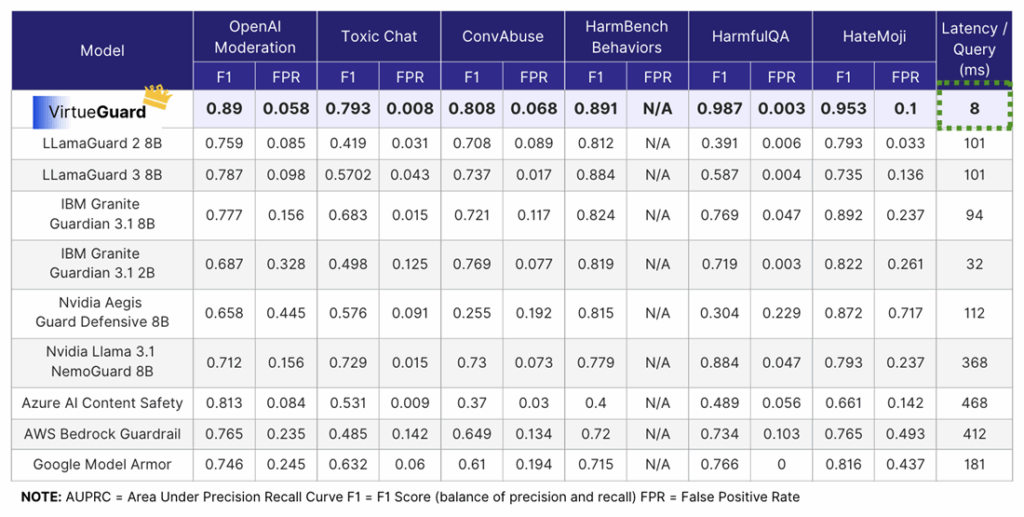
Task: Select the ConvAbuse column header
Action: 503,37
